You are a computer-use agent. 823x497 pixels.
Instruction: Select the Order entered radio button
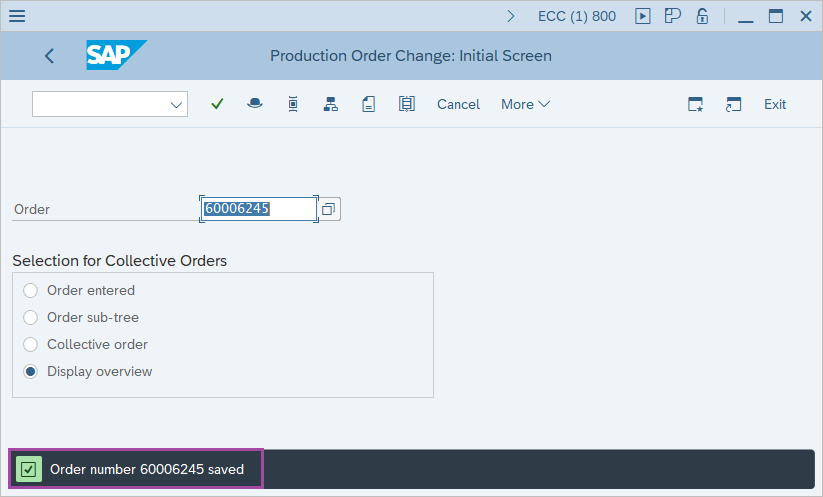click(x=30, y=290)
